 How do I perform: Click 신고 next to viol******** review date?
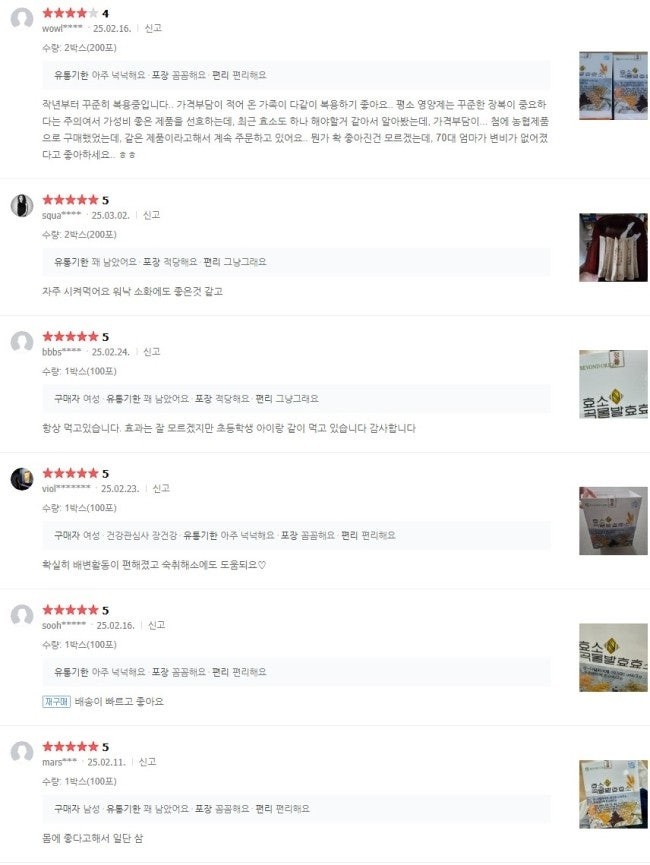pos(161,488)
